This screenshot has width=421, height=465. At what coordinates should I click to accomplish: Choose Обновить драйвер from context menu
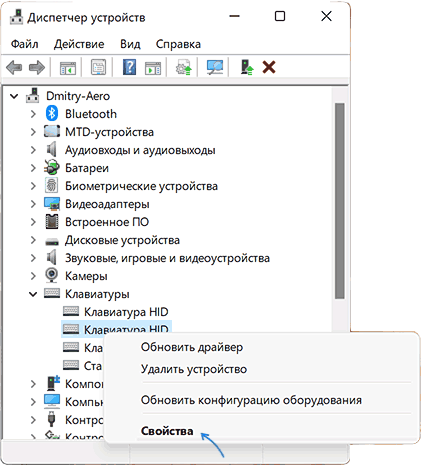[192, 347]
